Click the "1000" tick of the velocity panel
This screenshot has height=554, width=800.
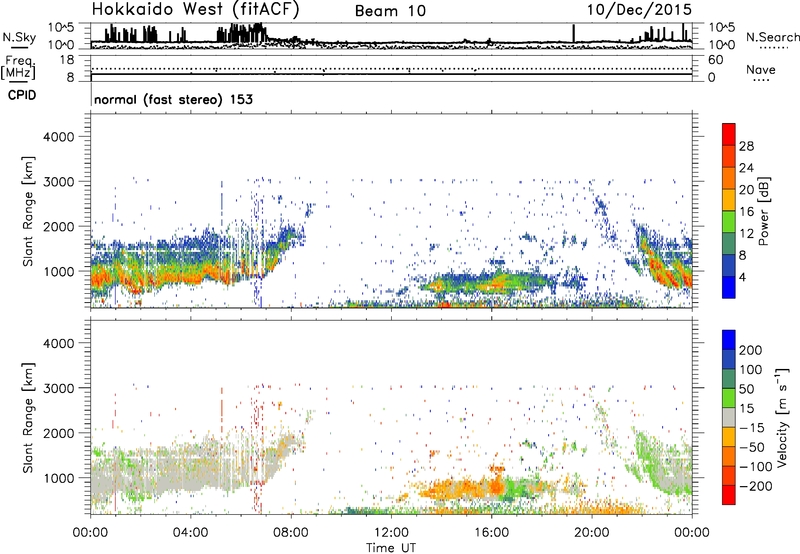pos(59,478)
